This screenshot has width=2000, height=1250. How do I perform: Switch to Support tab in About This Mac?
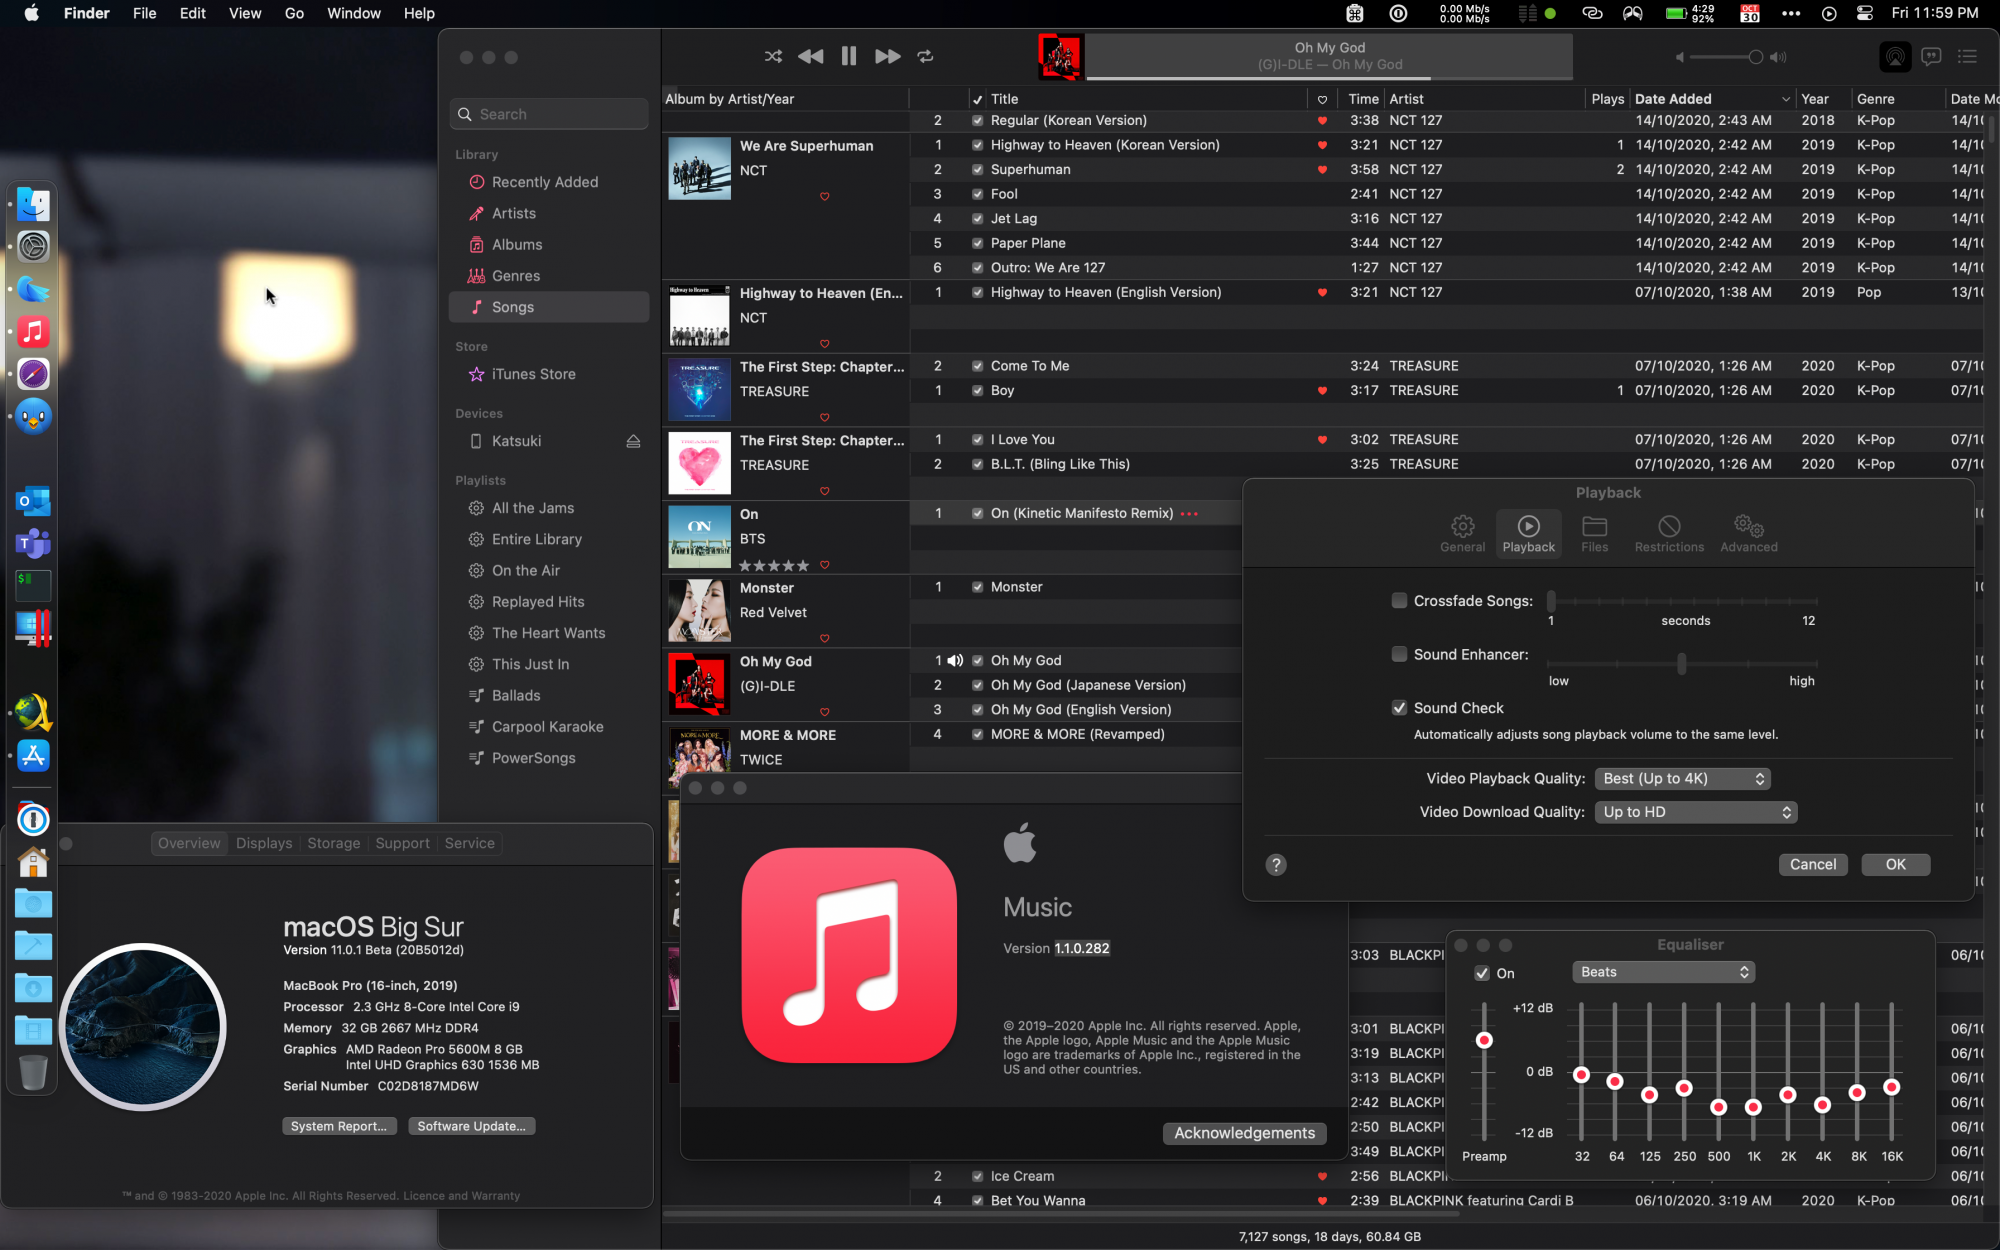[x=402, y=843]
